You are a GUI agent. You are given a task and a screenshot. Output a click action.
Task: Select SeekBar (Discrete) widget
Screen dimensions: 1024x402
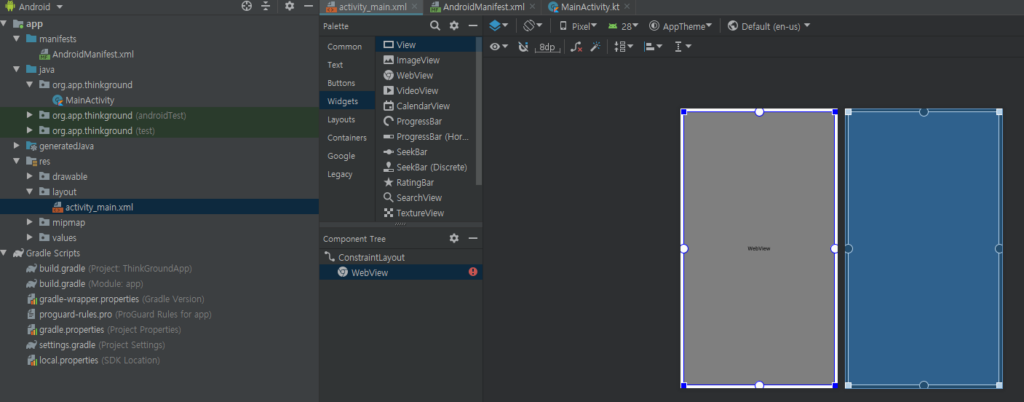425,167
